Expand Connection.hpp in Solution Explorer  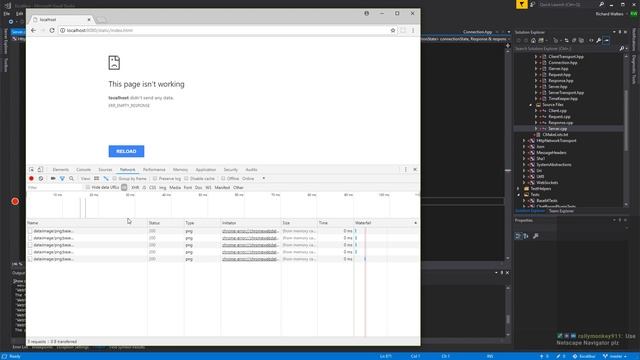pos(536,63)
